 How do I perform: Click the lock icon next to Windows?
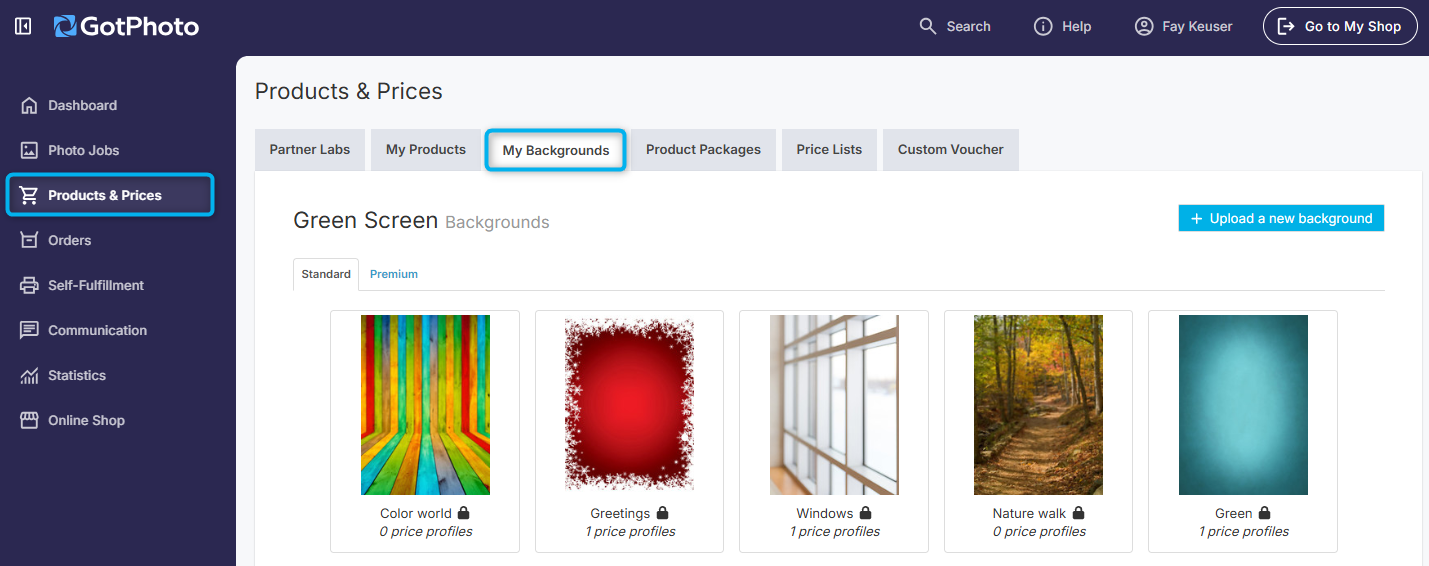[x=865, y=513]
